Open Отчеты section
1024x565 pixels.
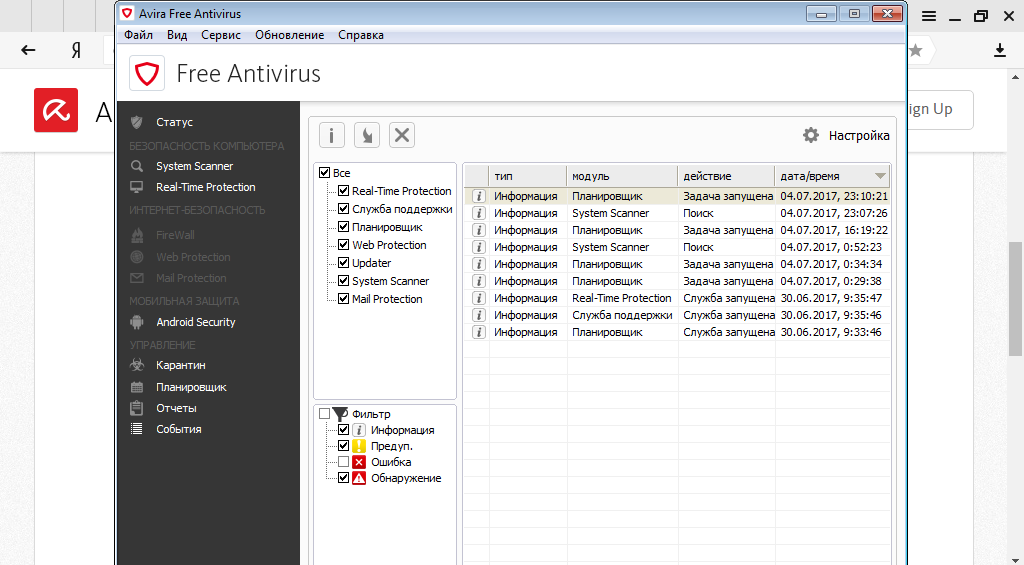click(x=176, y=408)
